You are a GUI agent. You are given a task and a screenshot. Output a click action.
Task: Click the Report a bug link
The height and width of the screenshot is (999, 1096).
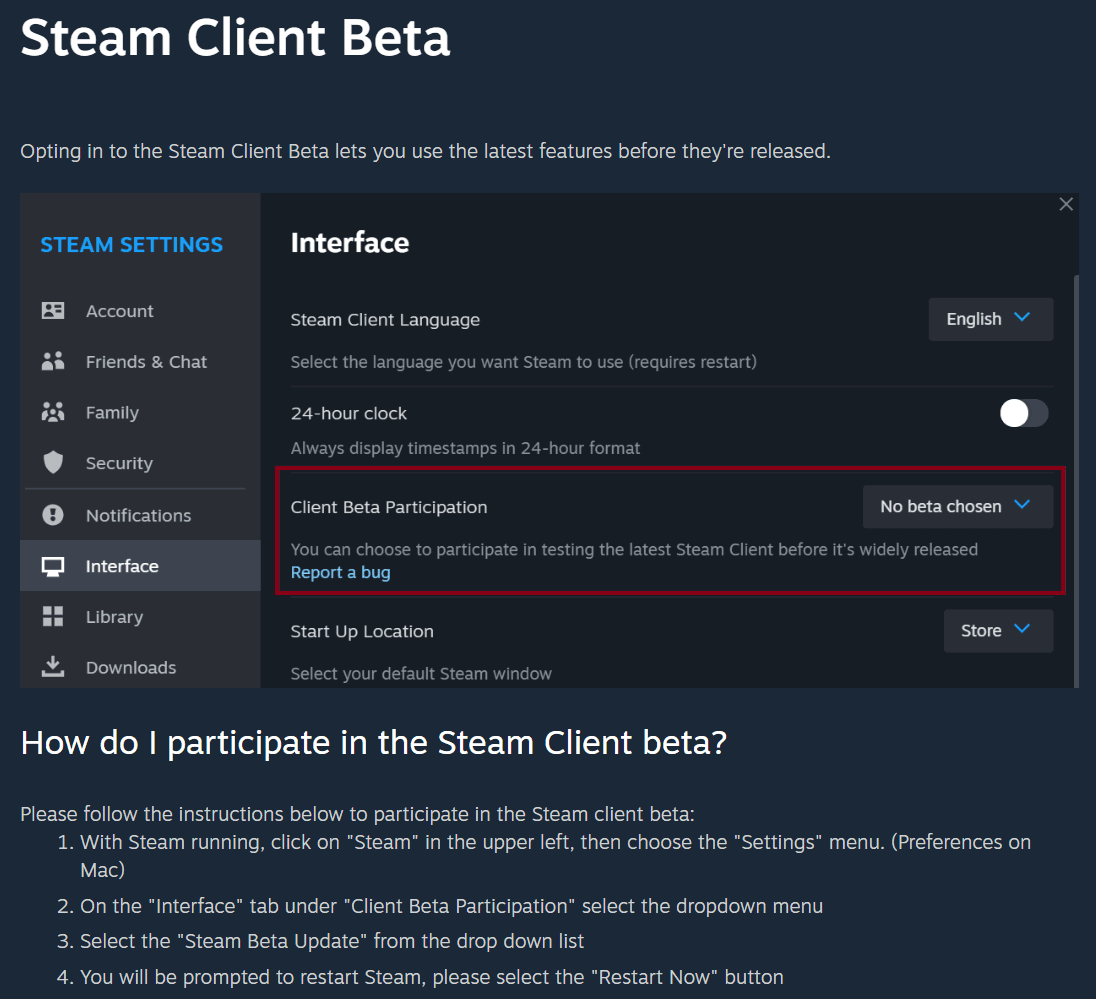[x=340, y=571]
